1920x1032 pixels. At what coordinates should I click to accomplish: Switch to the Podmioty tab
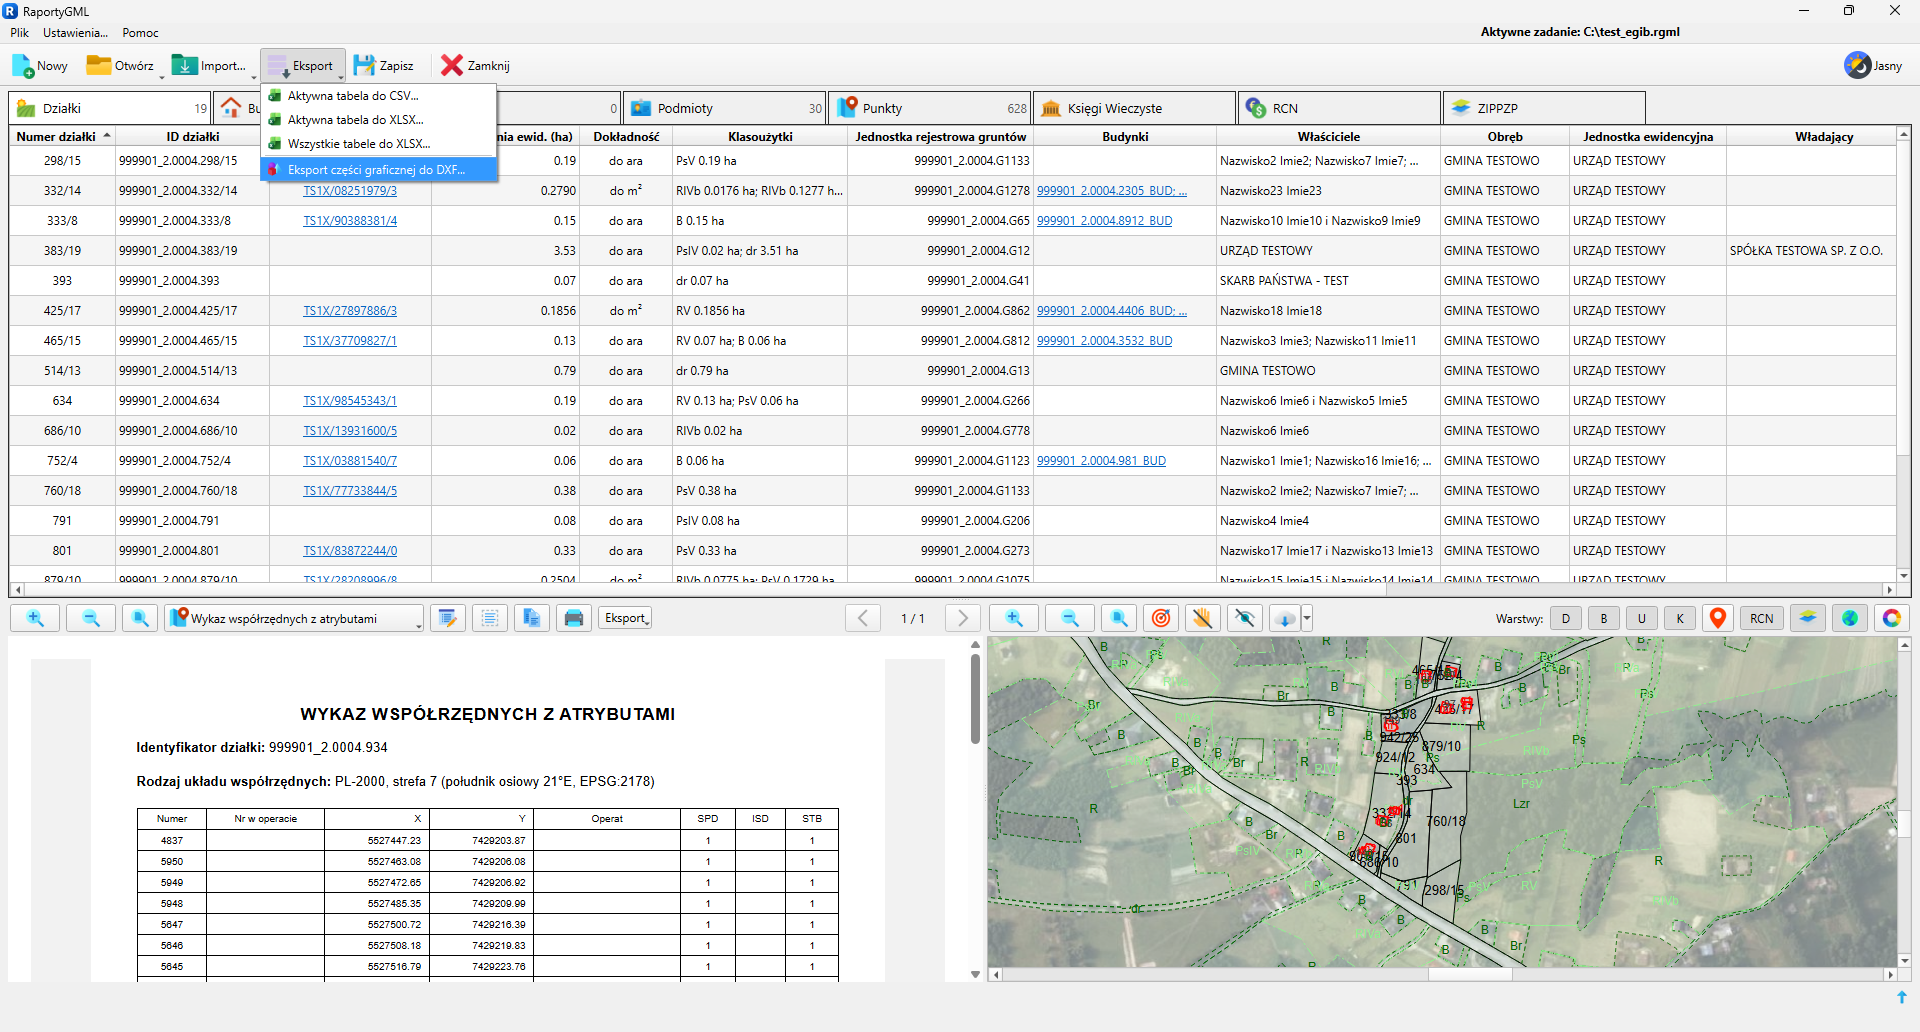pyautogui.click(x=726, y=108)
